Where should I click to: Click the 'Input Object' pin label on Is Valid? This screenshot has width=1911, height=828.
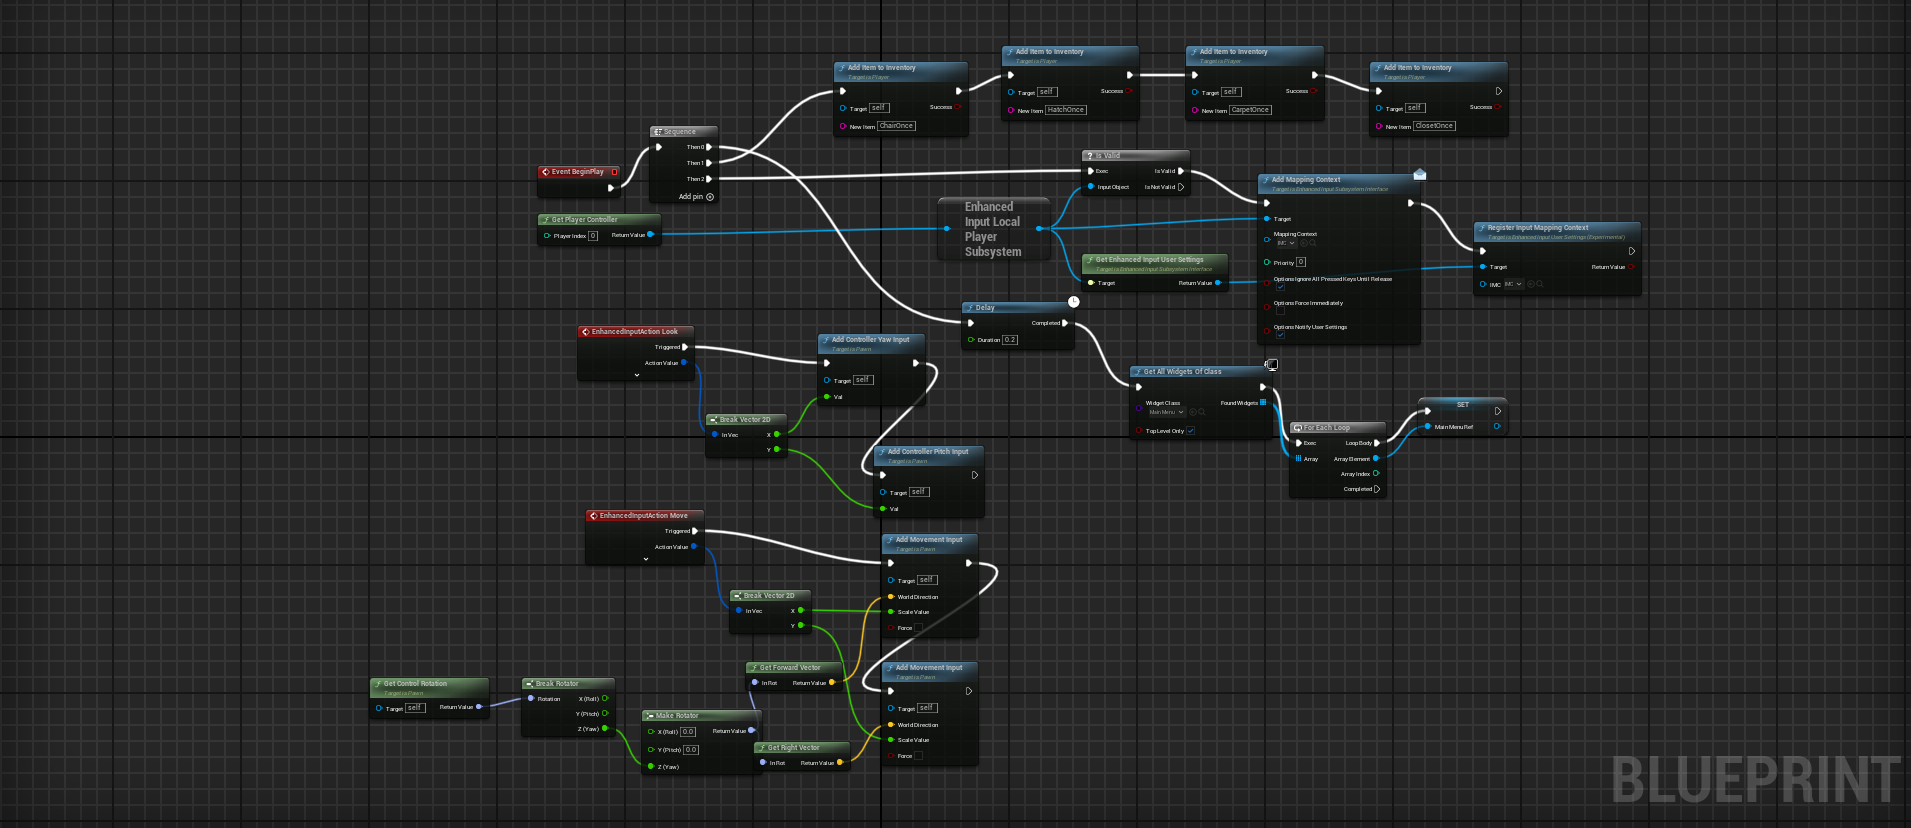point(1113,187)
